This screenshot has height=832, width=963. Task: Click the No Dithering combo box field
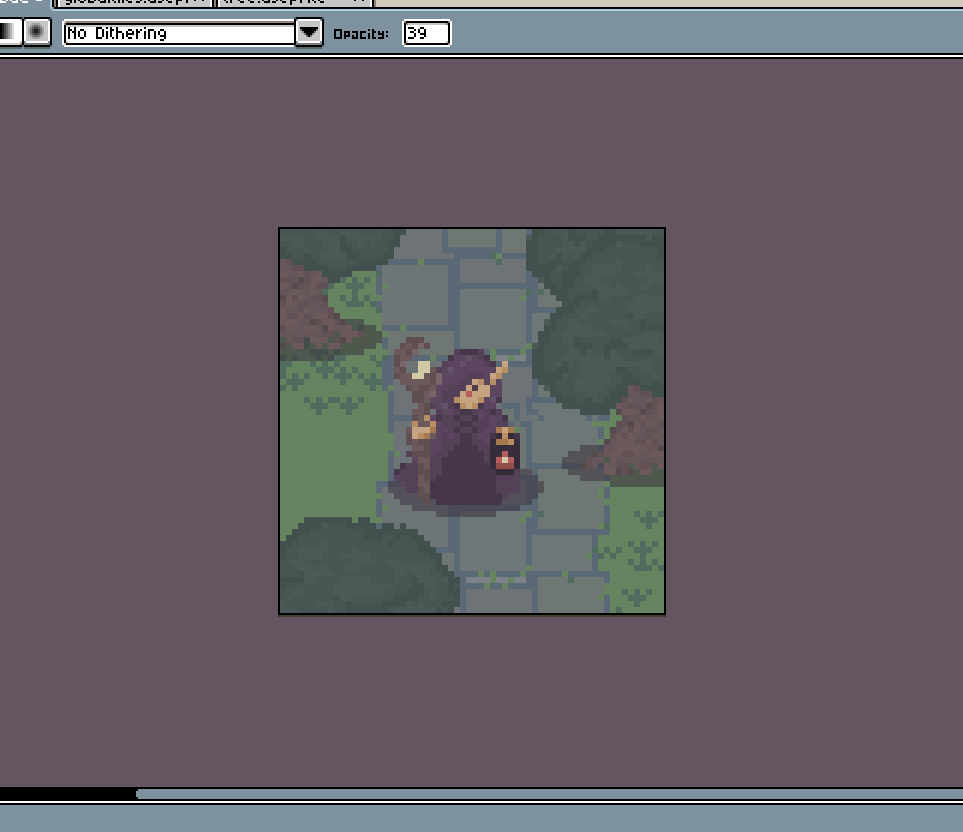(179, 33)
